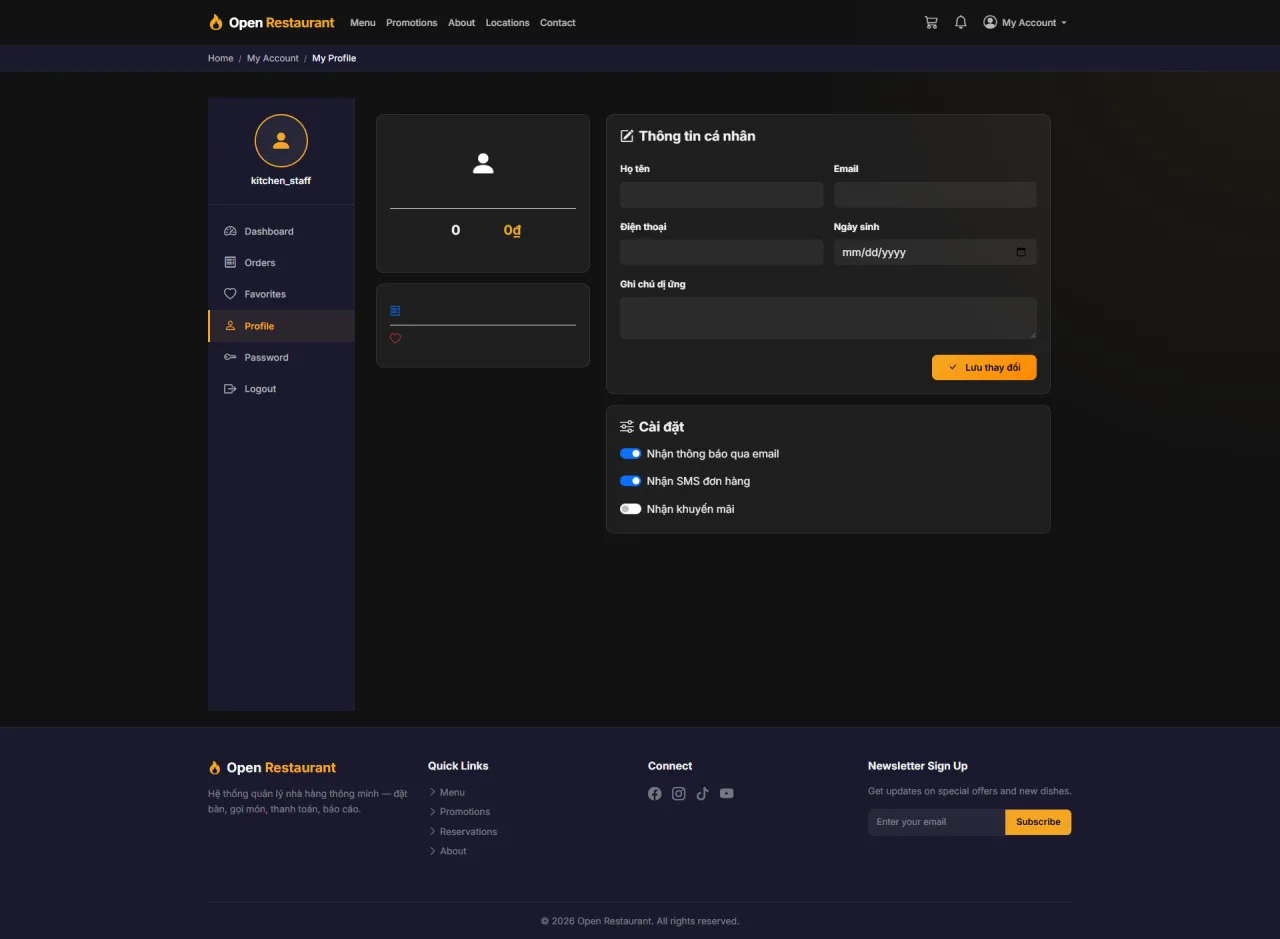Screen dimensions: 1280x939
Task: Click the Logout arrow icon
Action: point(230,389)
